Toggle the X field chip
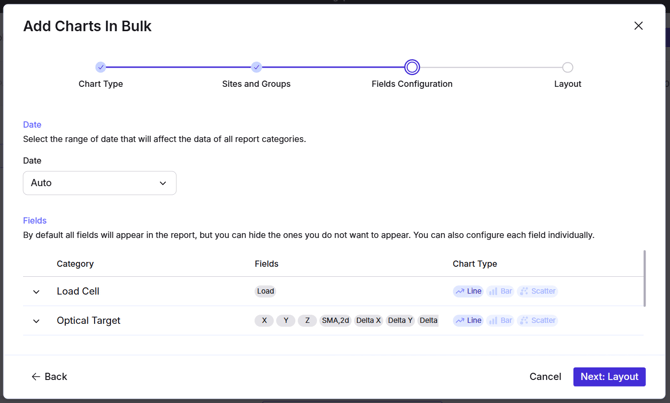 tap(264, 321)
